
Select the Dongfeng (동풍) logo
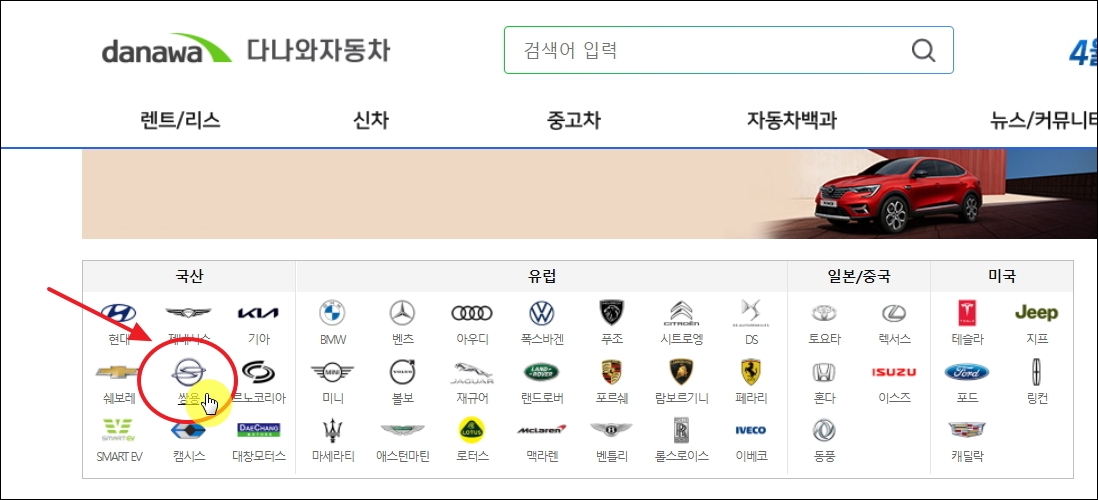point(824,430)
